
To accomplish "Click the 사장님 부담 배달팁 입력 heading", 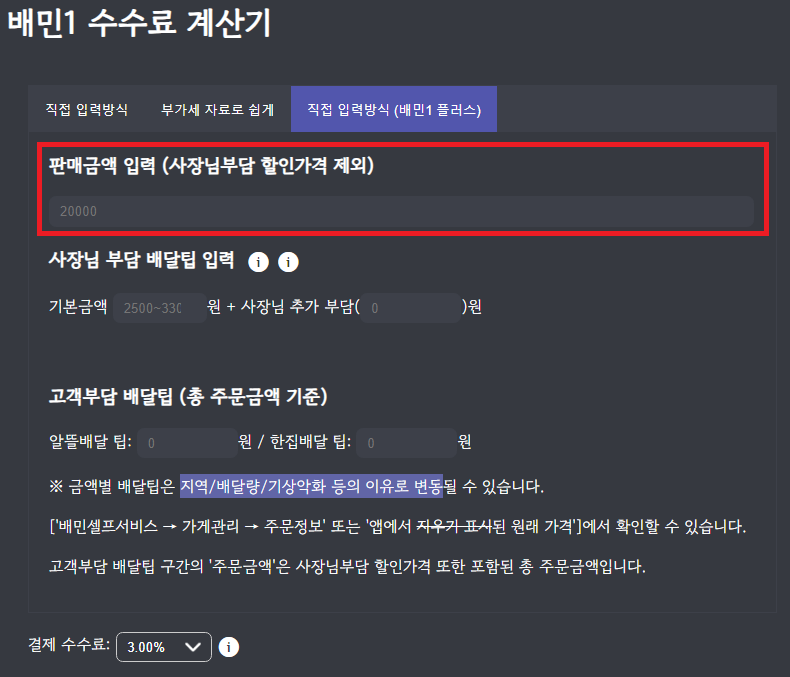I will click(142, 260).
